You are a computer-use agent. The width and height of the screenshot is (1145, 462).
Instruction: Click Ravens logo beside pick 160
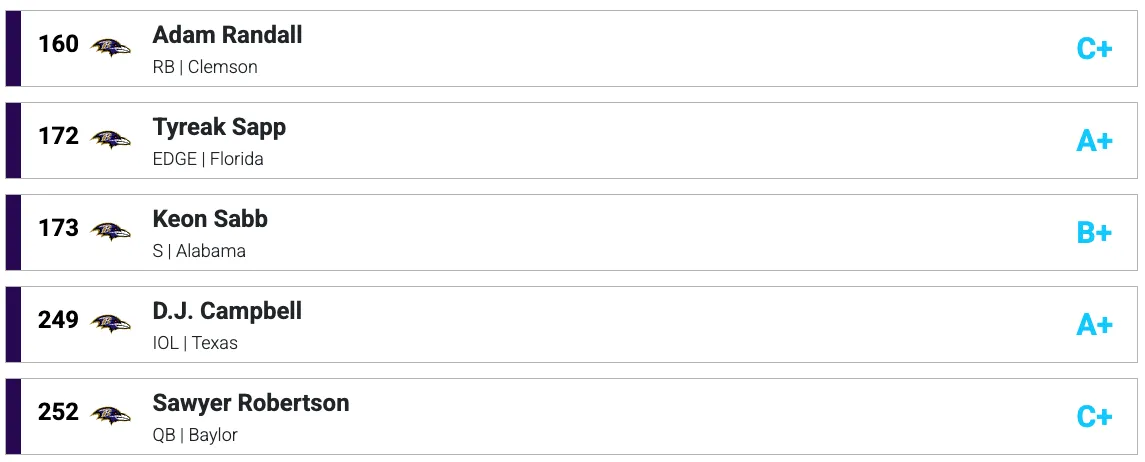[x=110, y=47]
